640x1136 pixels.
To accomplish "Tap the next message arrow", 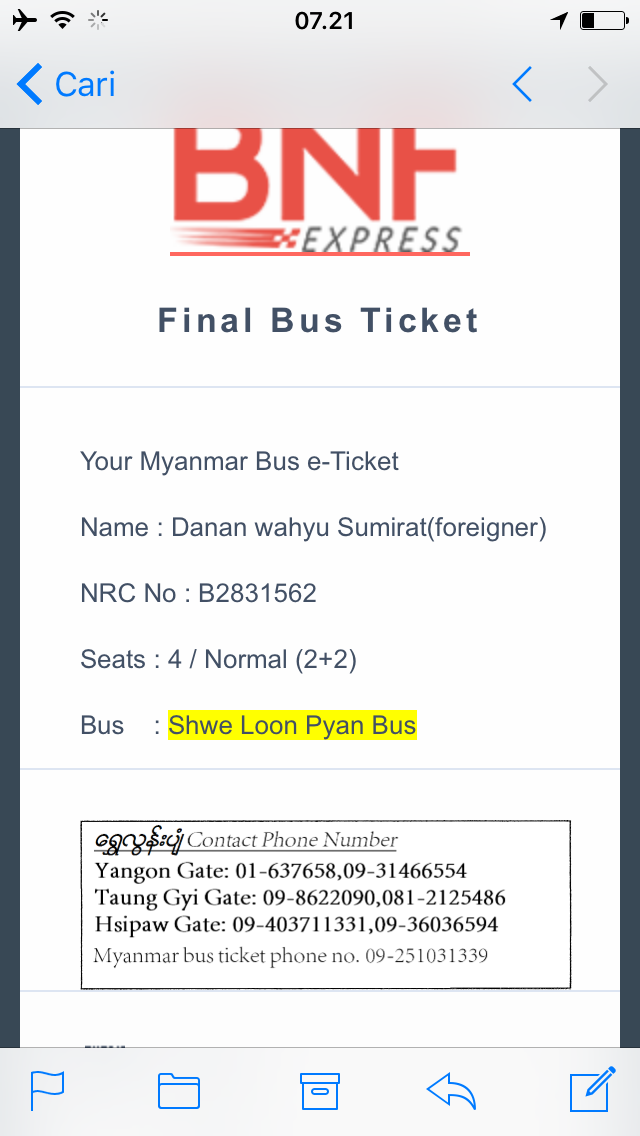I will coord(597,85).
